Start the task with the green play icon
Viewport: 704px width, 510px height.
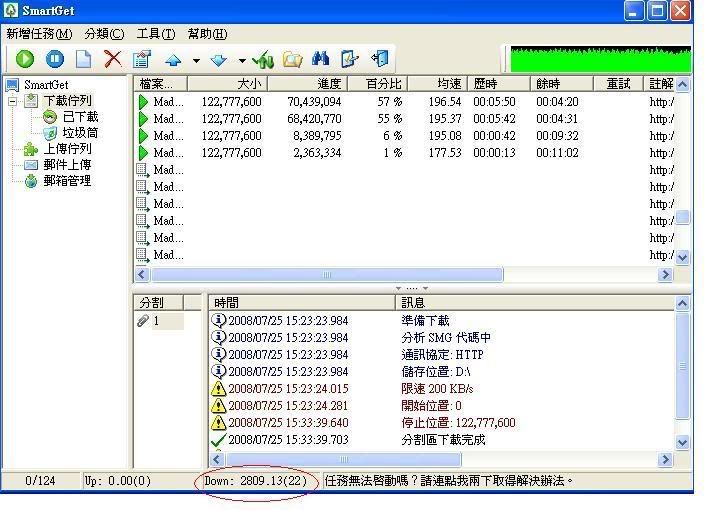tap(25, 59)
